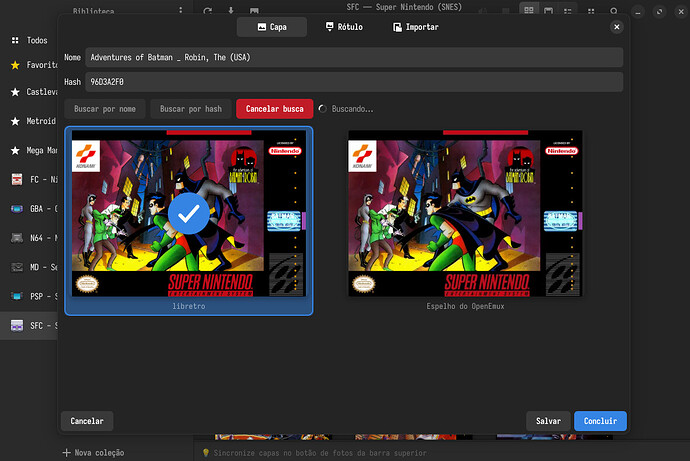The height and width of the screenshot is (461, 690).
Task: Select the libretro cover thumbnail
Action: click(189, 213)
